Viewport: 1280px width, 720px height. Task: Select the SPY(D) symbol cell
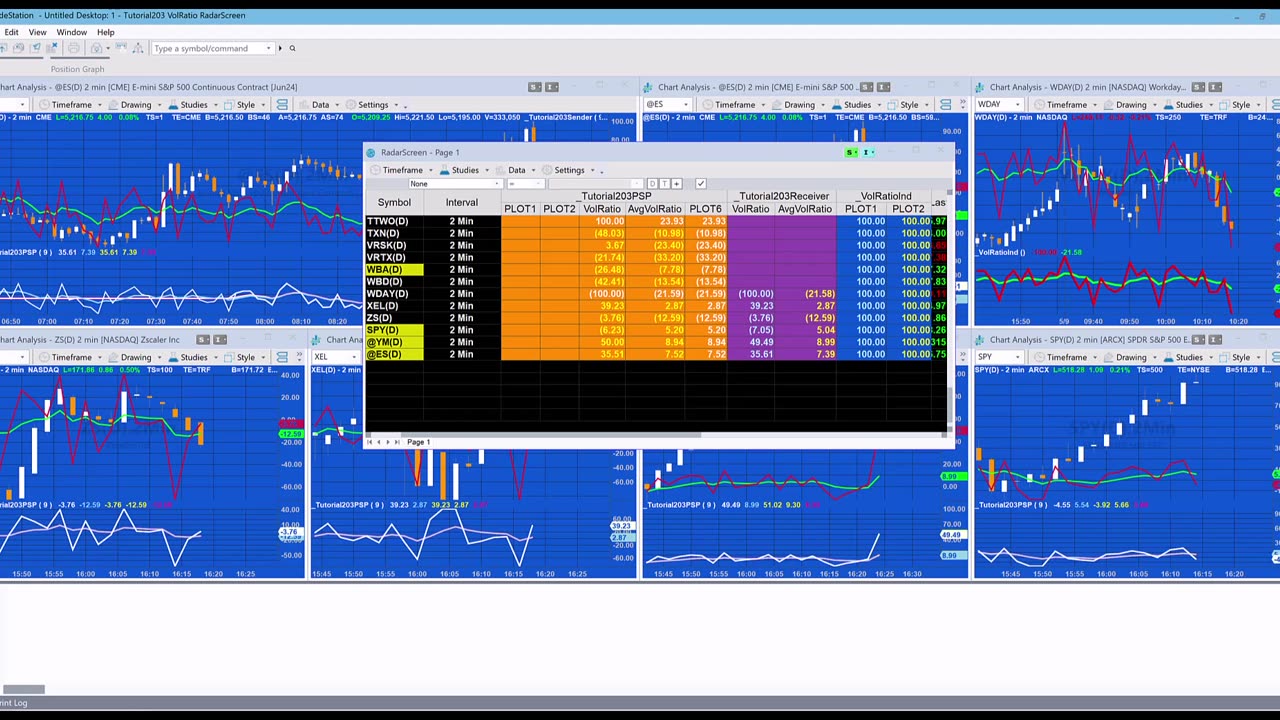pos(394,330)
